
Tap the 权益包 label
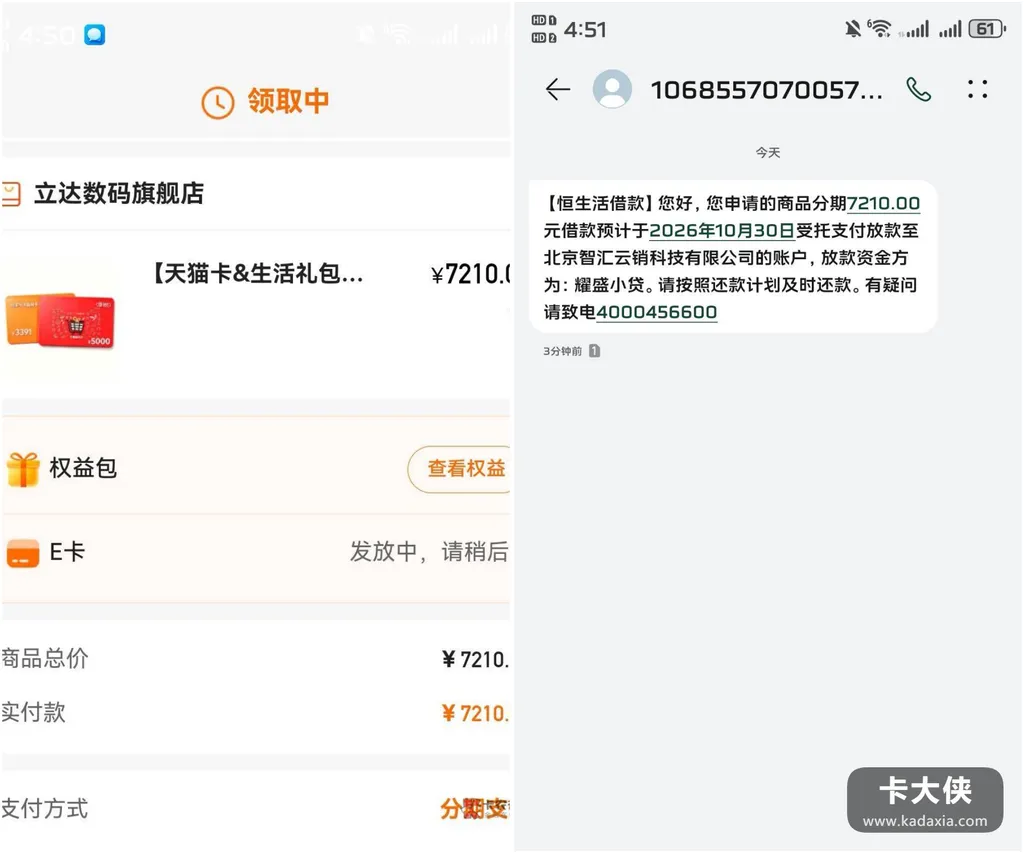tap(83, 468)
